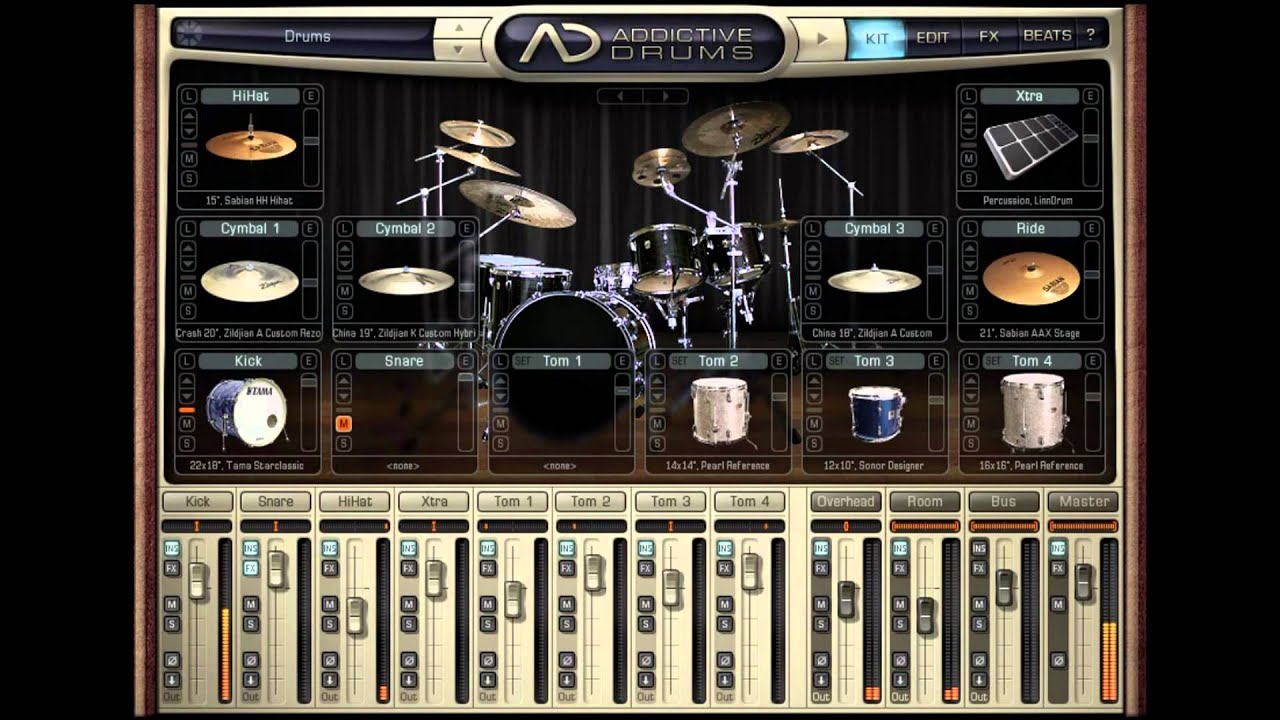Select the Room mixer channel label
This screenshot has height=720, width=1280.
point(925,502)
